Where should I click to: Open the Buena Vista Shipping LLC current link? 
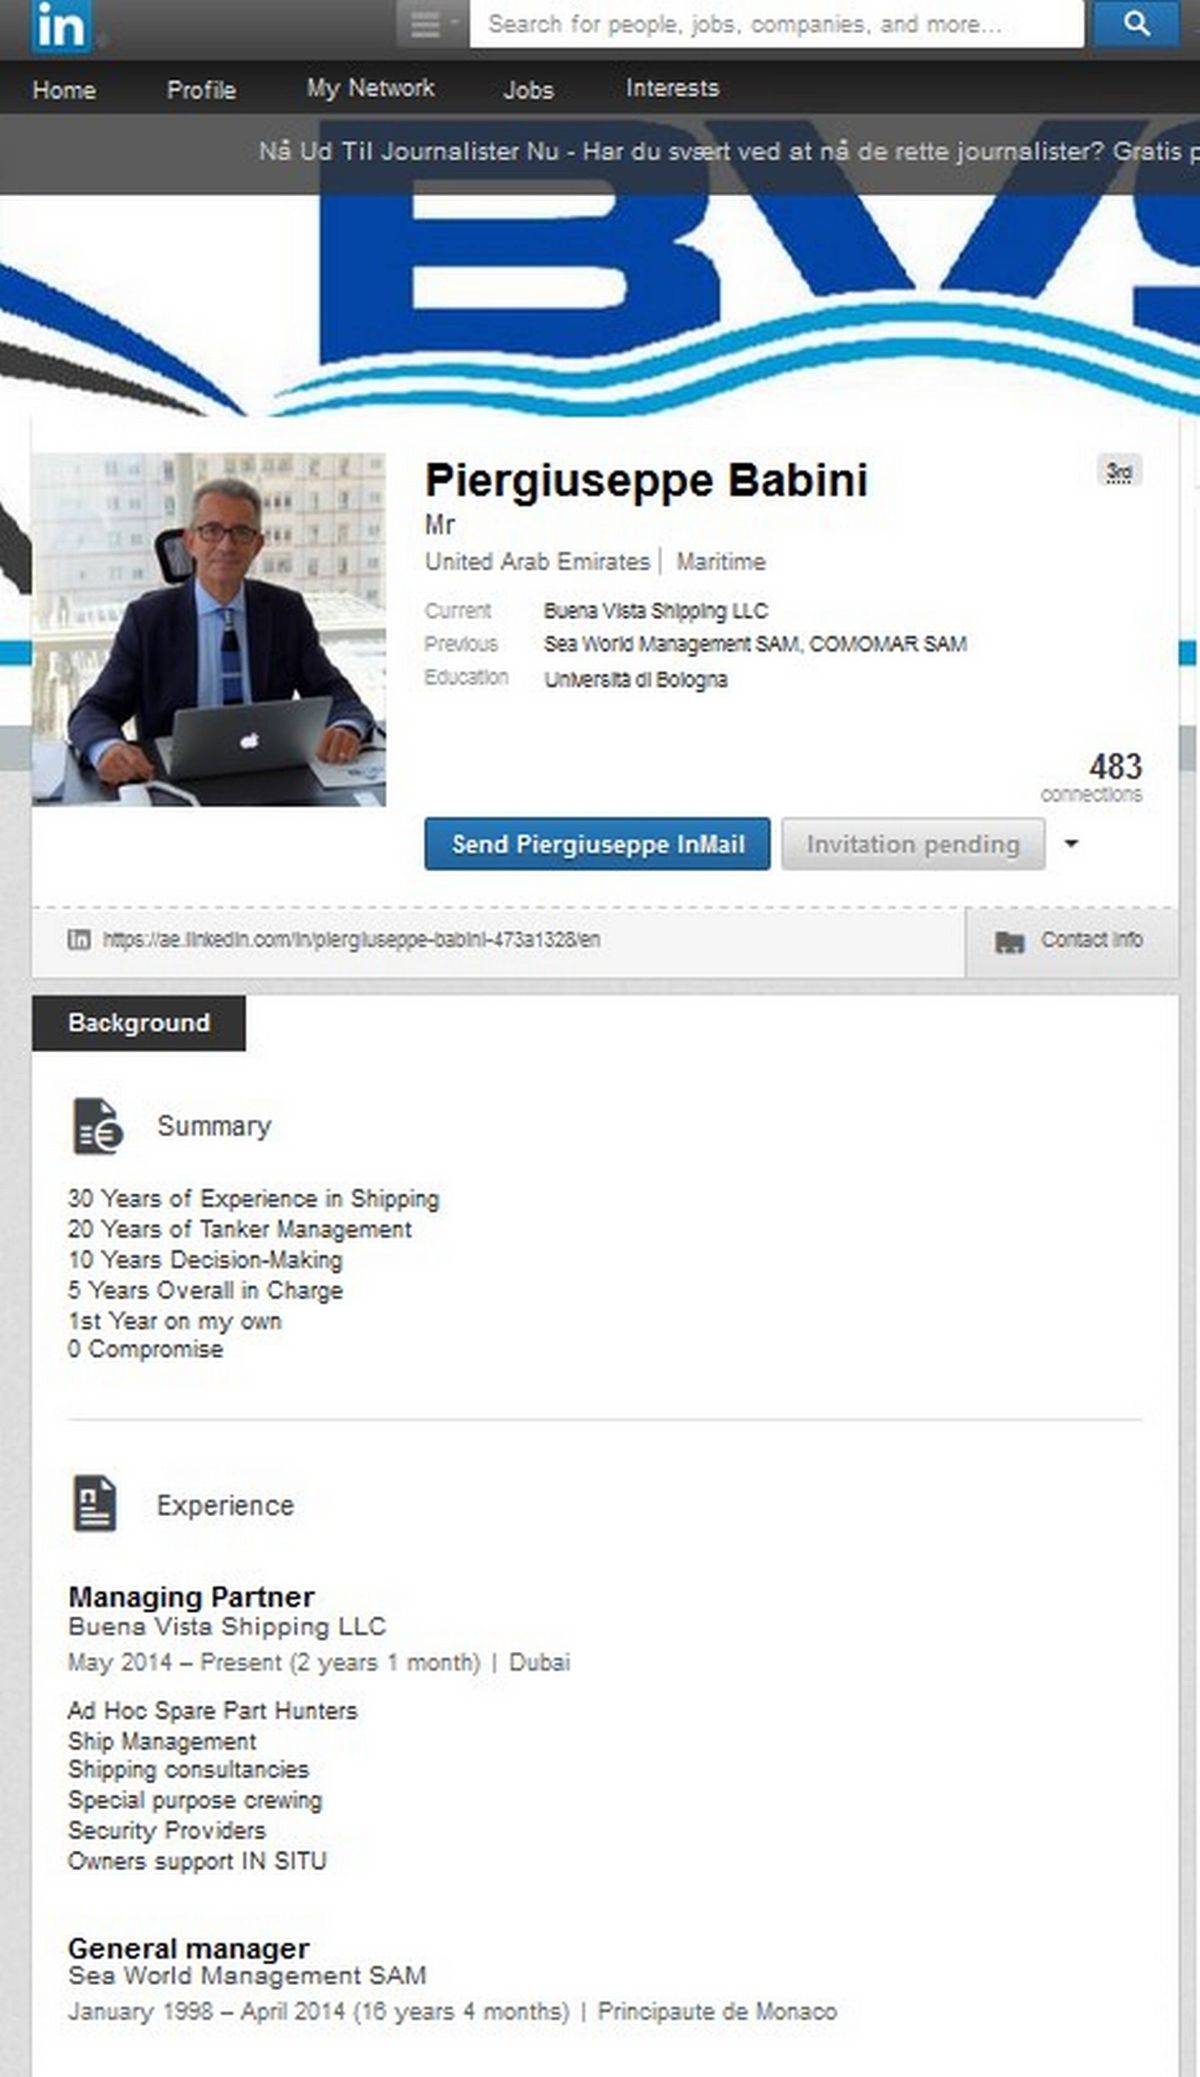point(655,611)
